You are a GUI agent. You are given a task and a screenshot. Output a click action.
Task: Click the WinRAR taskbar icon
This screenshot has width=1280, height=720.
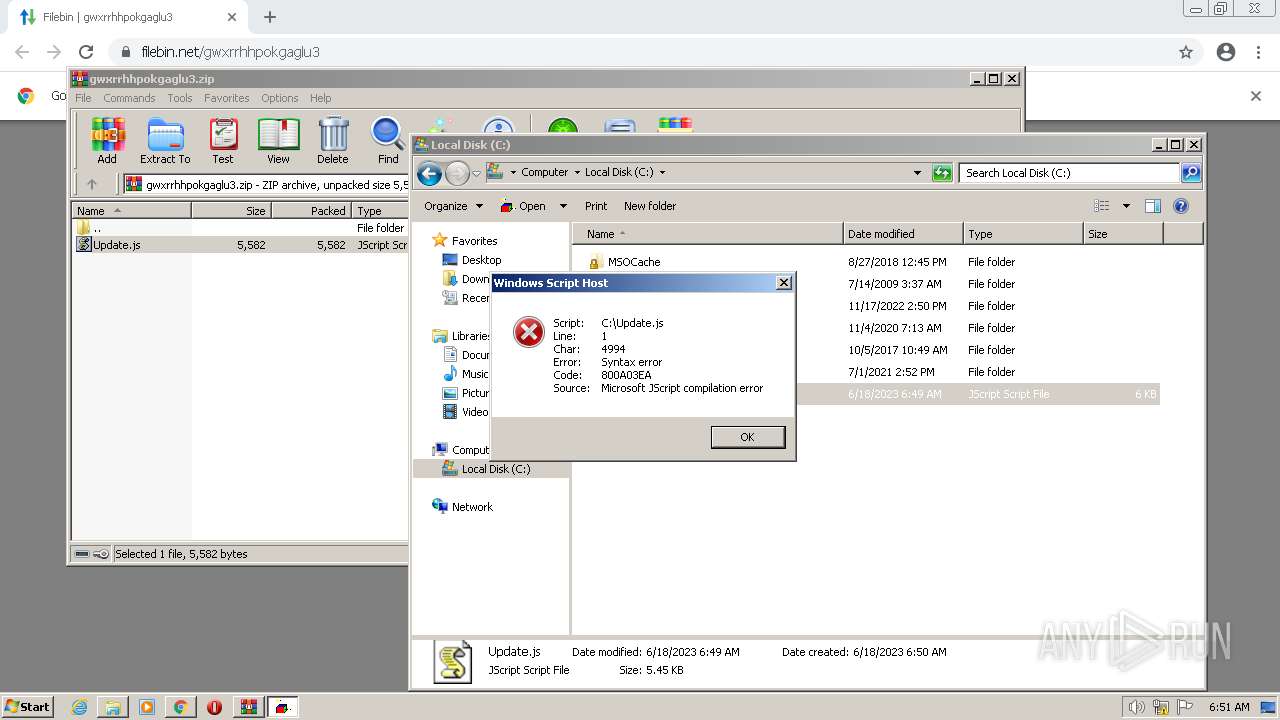coord(248,707)
